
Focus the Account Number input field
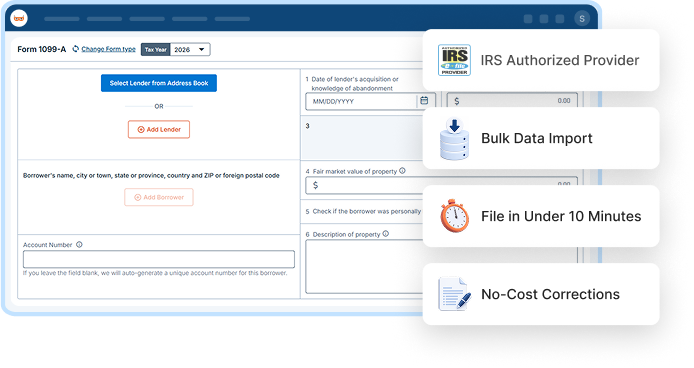point(159,259)
